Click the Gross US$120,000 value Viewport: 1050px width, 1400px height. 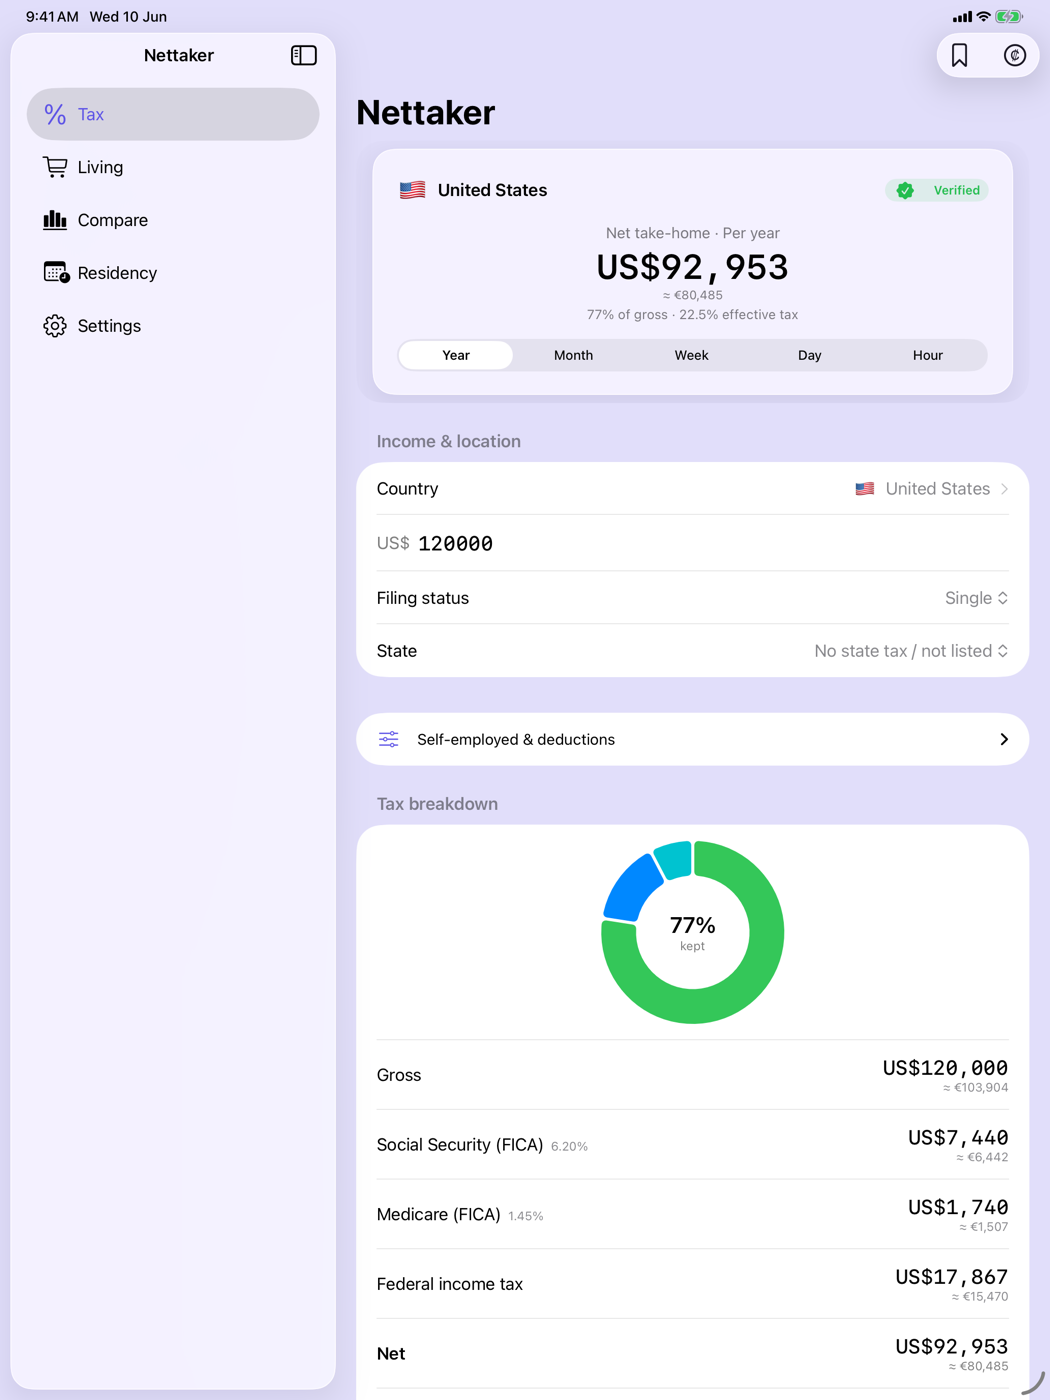point(945,1068)
